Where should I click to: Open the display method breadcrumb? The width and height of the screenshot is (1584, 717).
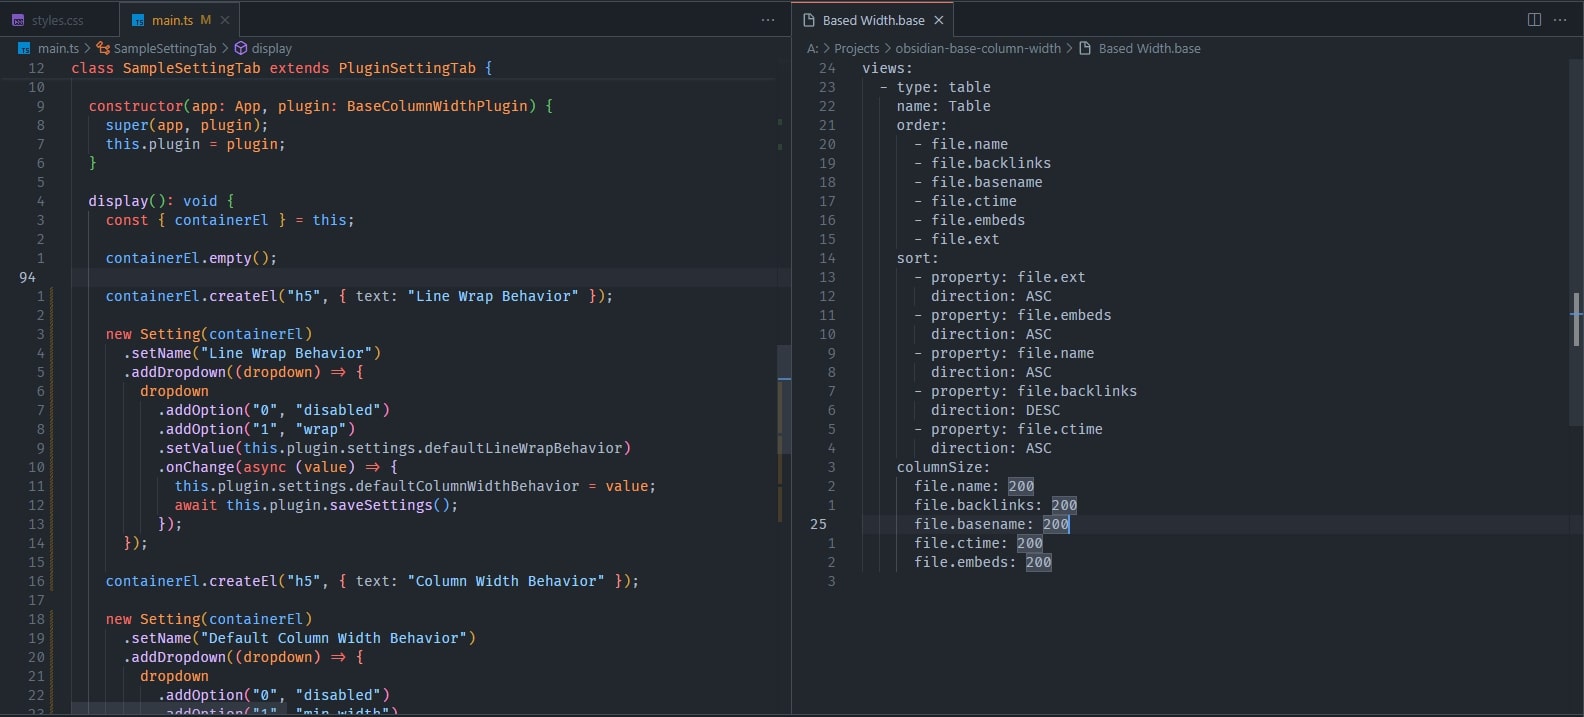tap(271, 48)
